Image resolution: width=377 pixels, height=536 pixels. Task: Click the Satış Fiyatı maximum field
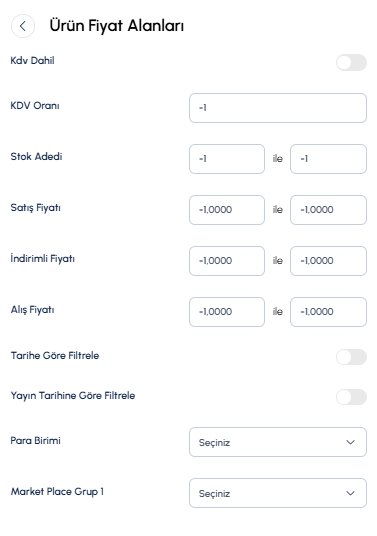coord(328,210)
